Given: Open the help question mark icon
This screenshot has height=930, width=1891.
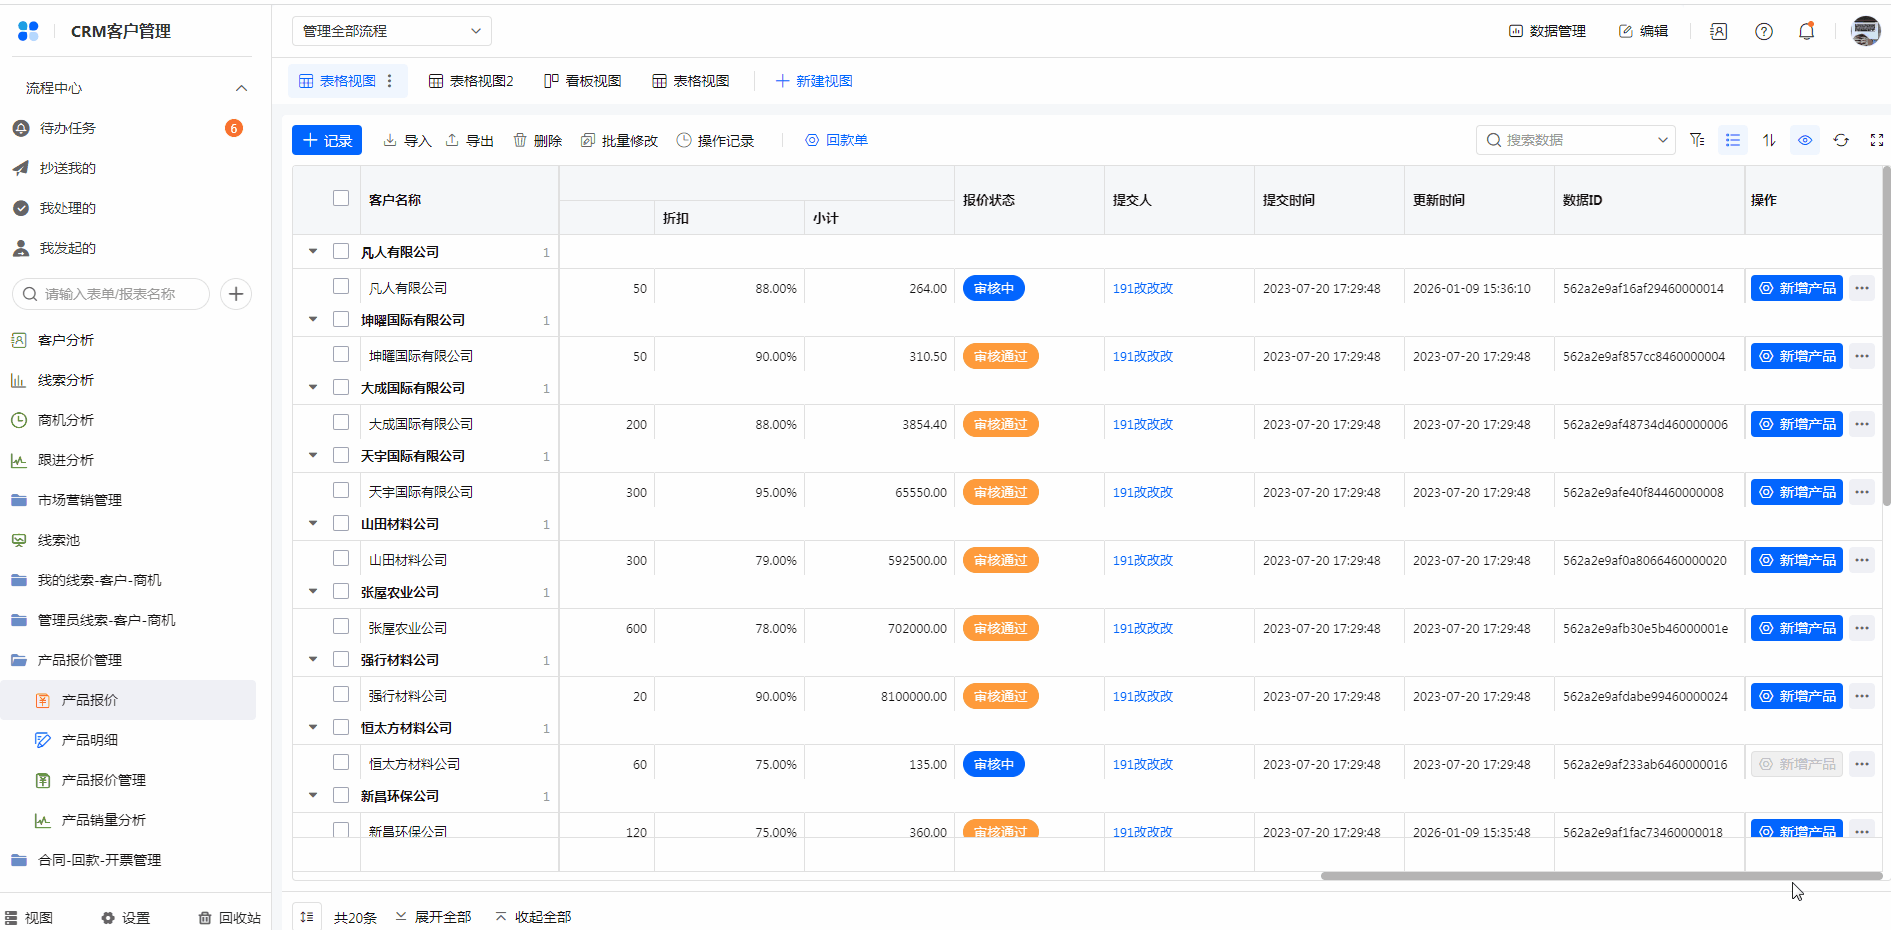Looking at the screenshot, I should (x=1764, y=31).
